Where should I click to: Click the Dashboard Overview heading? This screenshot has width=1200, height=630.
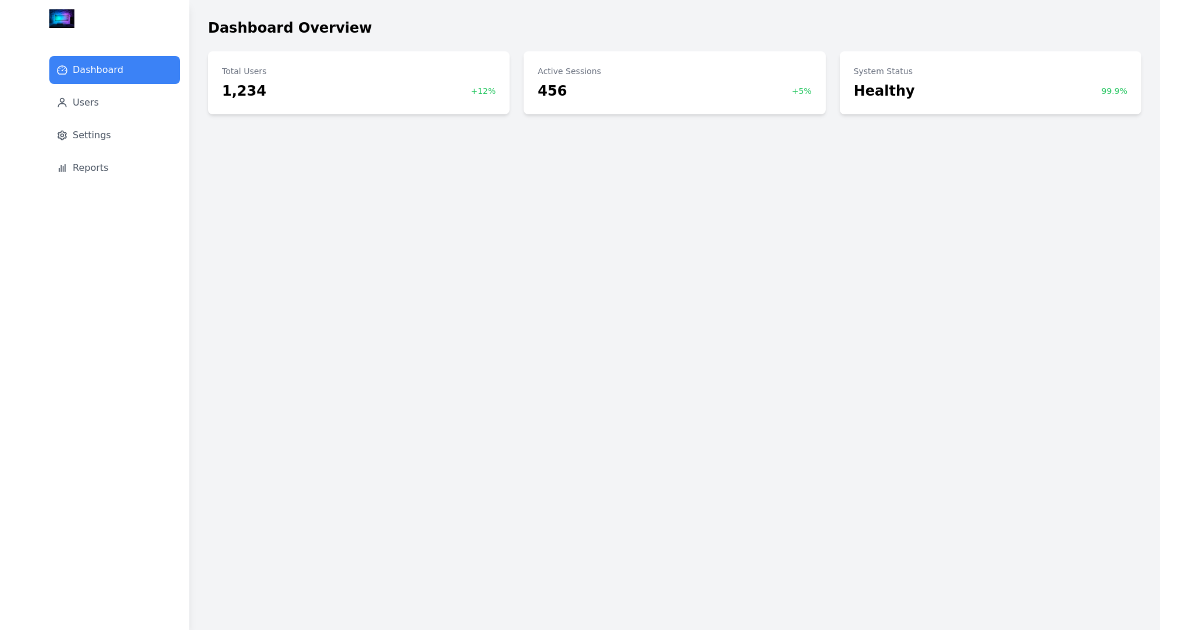[x=290, y=28]
